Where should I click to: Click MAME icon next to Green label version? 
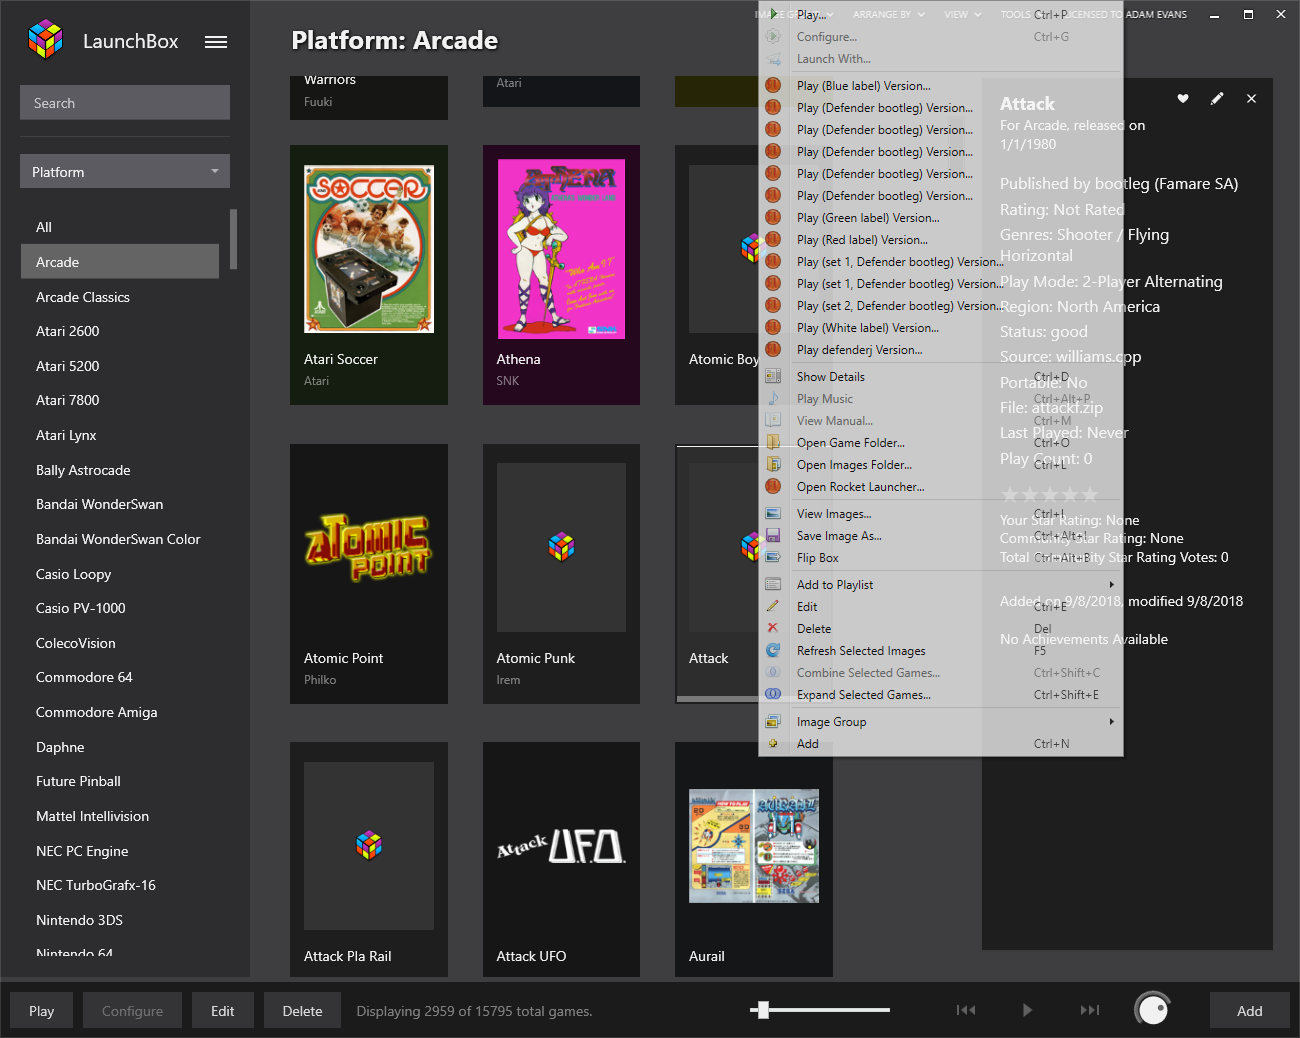pyautogui.click(x=773, y=218)
